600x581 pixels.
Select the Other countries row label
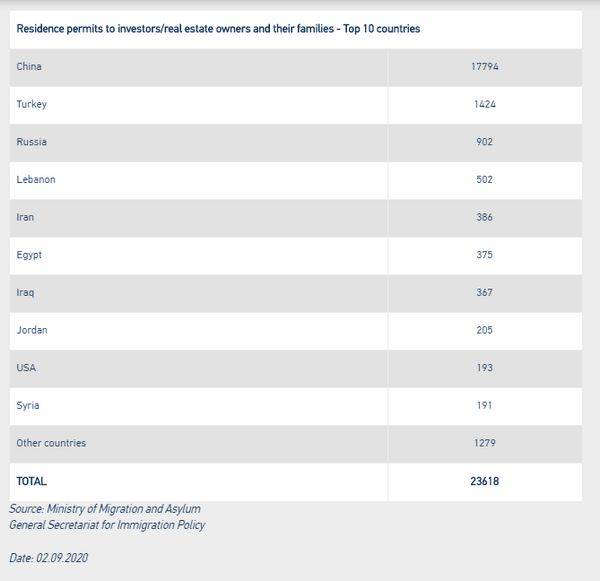51,443
